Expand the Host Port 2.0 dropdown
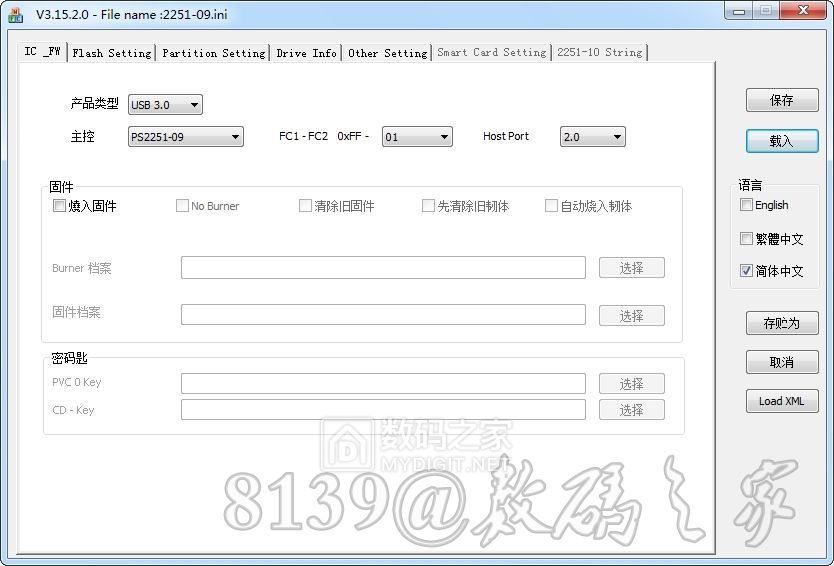Viewport: 834px width, 566px height. [593, 137]
